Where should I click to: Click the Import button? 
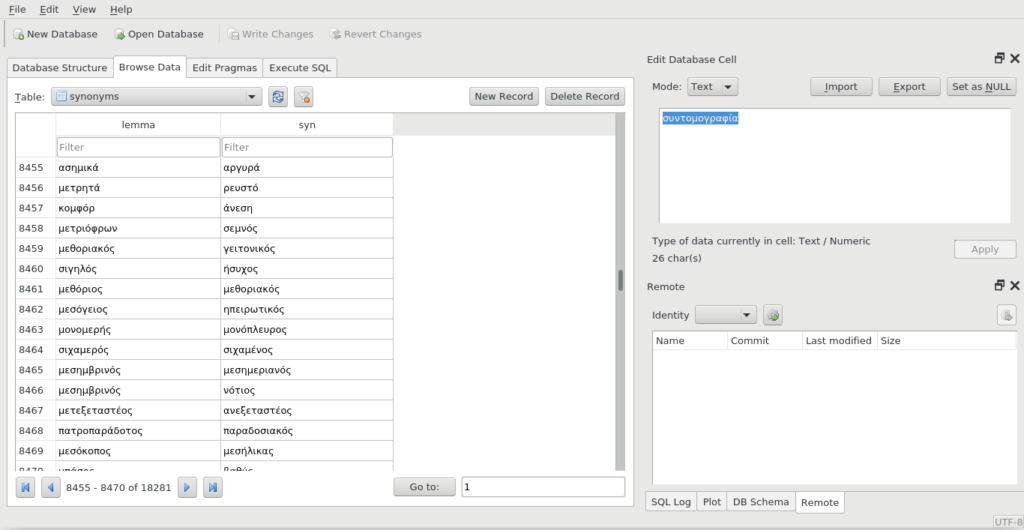click(842, 87)
